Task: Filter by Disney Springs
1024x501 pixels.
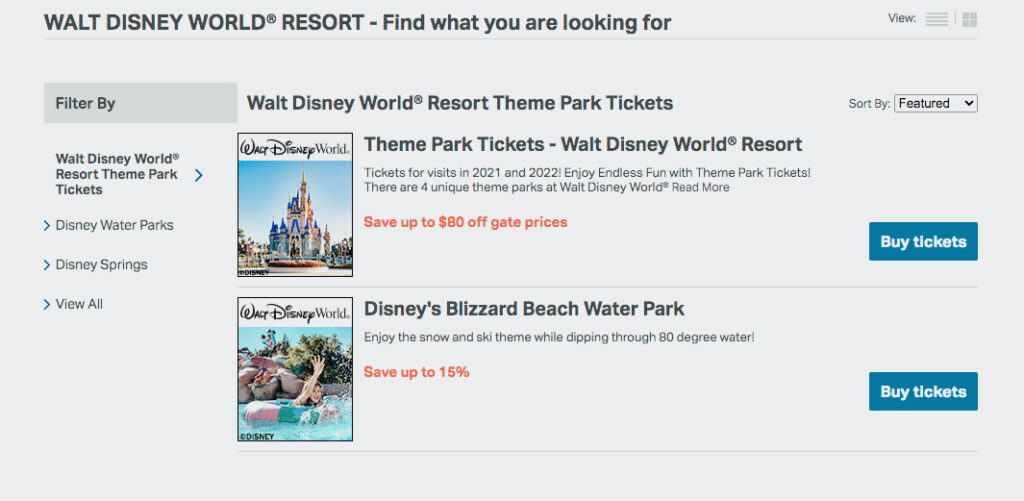Action: coord(101,265)
